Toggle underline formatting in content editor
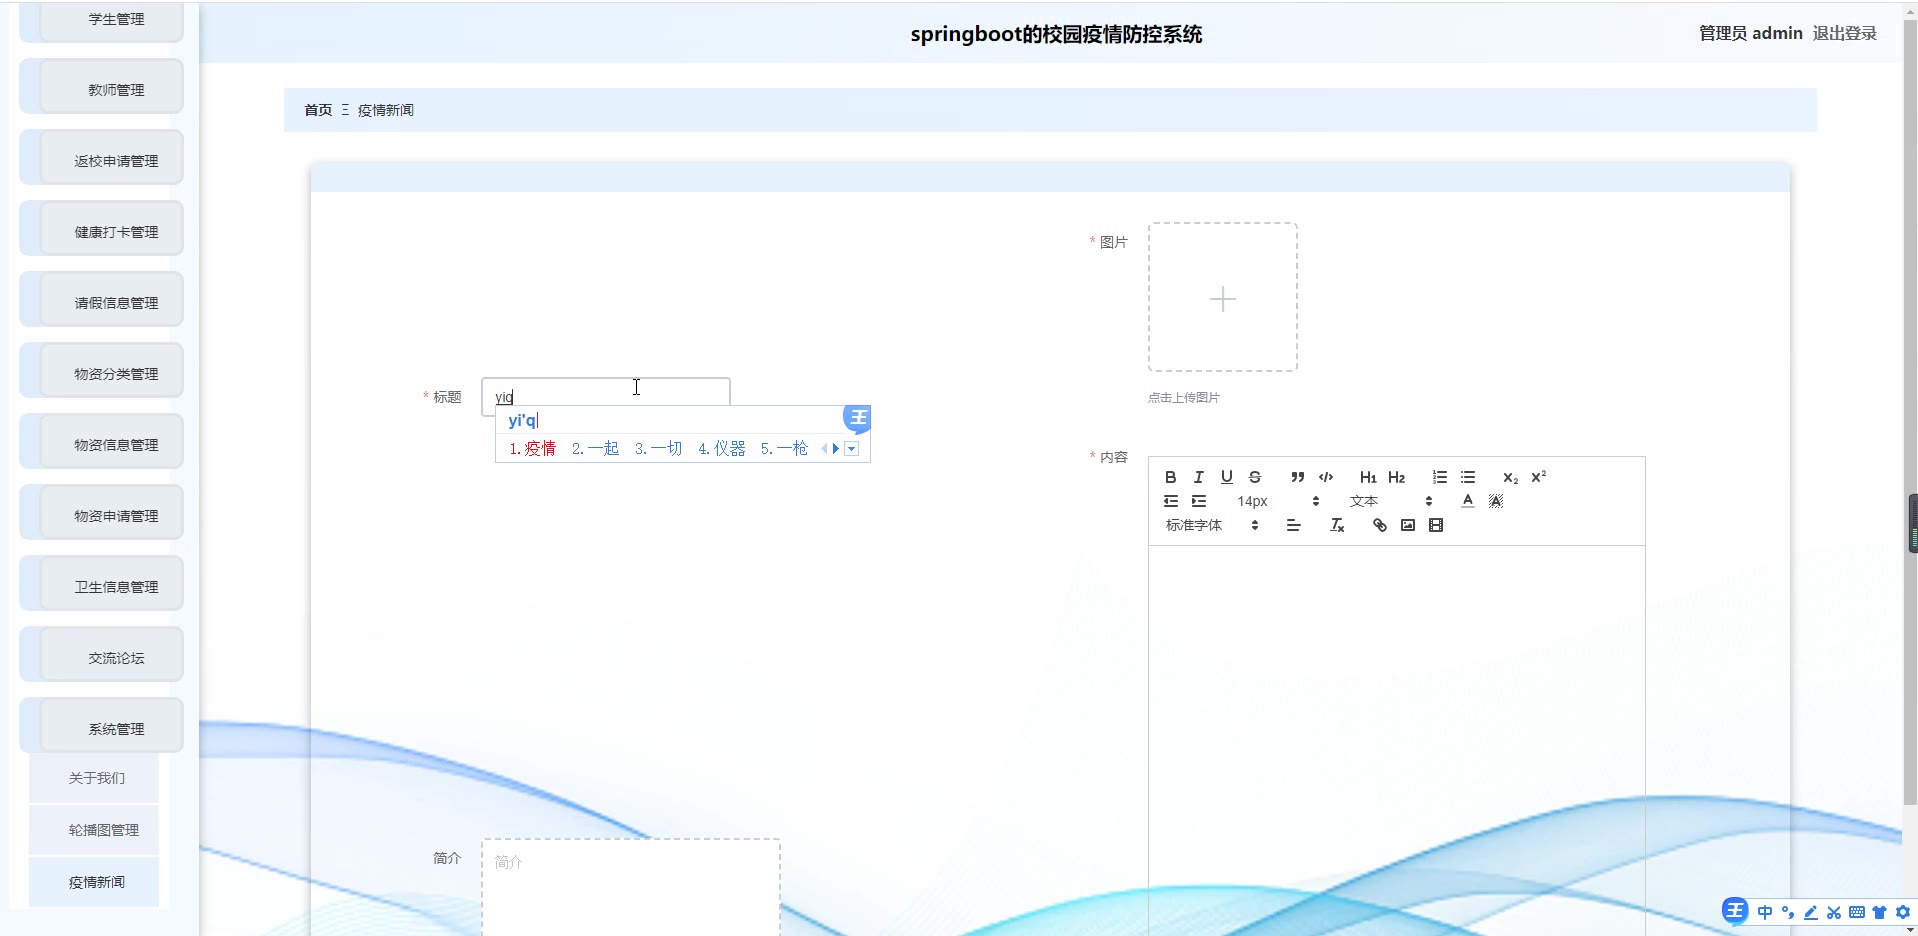 1226,477
